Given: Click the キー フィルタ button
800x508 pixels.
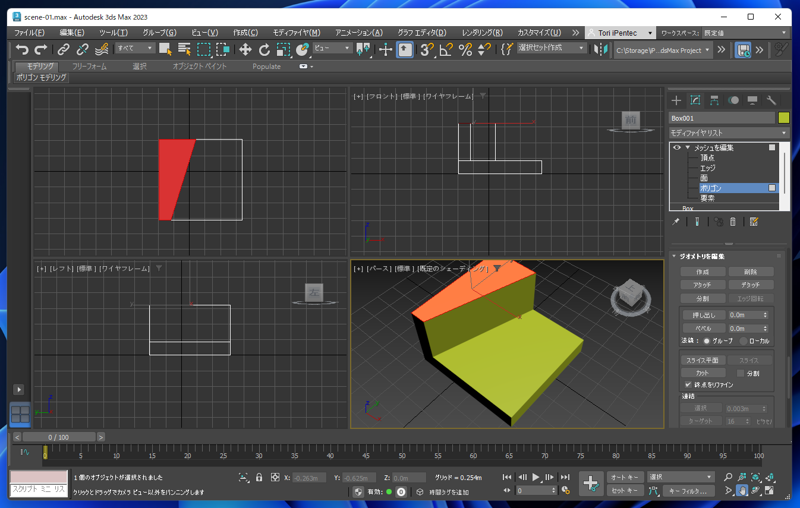Looking at the screenshot, I should [687, 491].
